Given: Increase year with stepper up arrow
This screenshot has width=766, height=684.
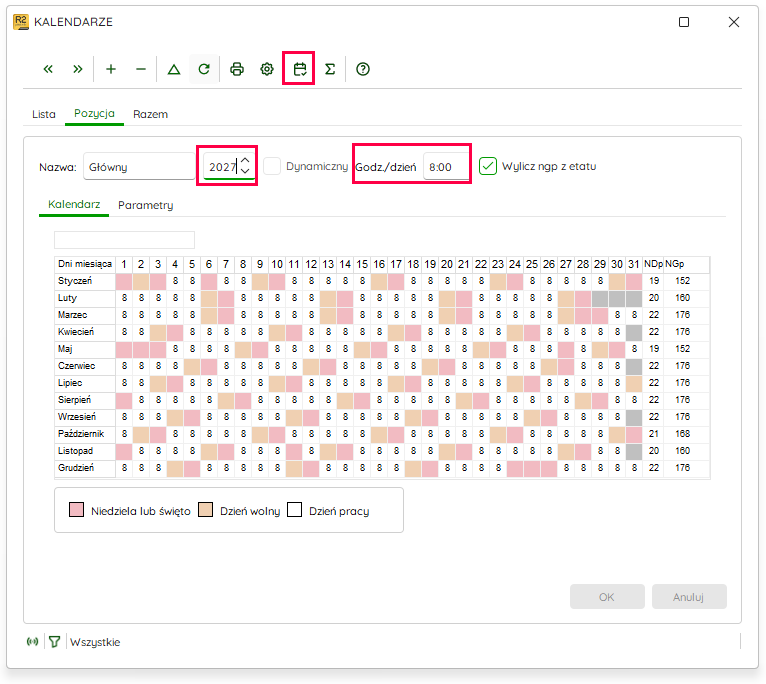Looking at the screenshot, I should click(245, 161).
